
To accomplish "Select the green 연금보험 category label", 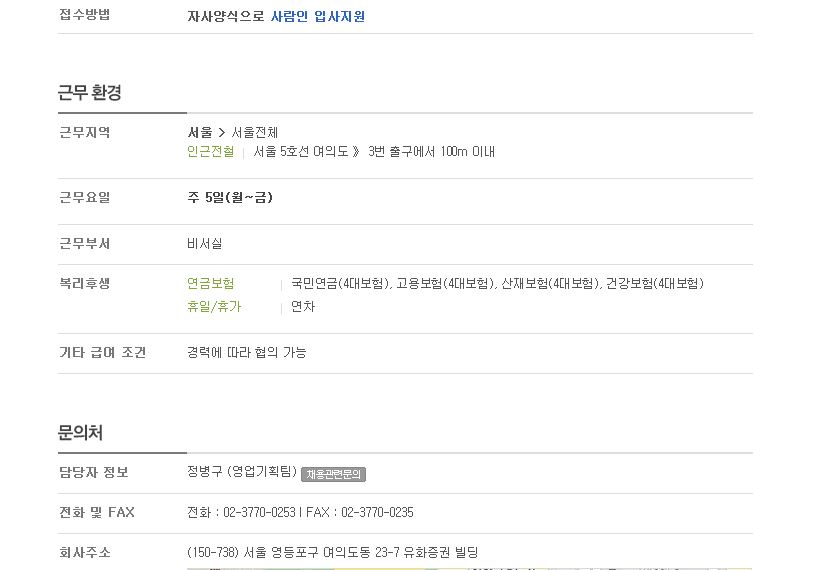I will point(210,284).
